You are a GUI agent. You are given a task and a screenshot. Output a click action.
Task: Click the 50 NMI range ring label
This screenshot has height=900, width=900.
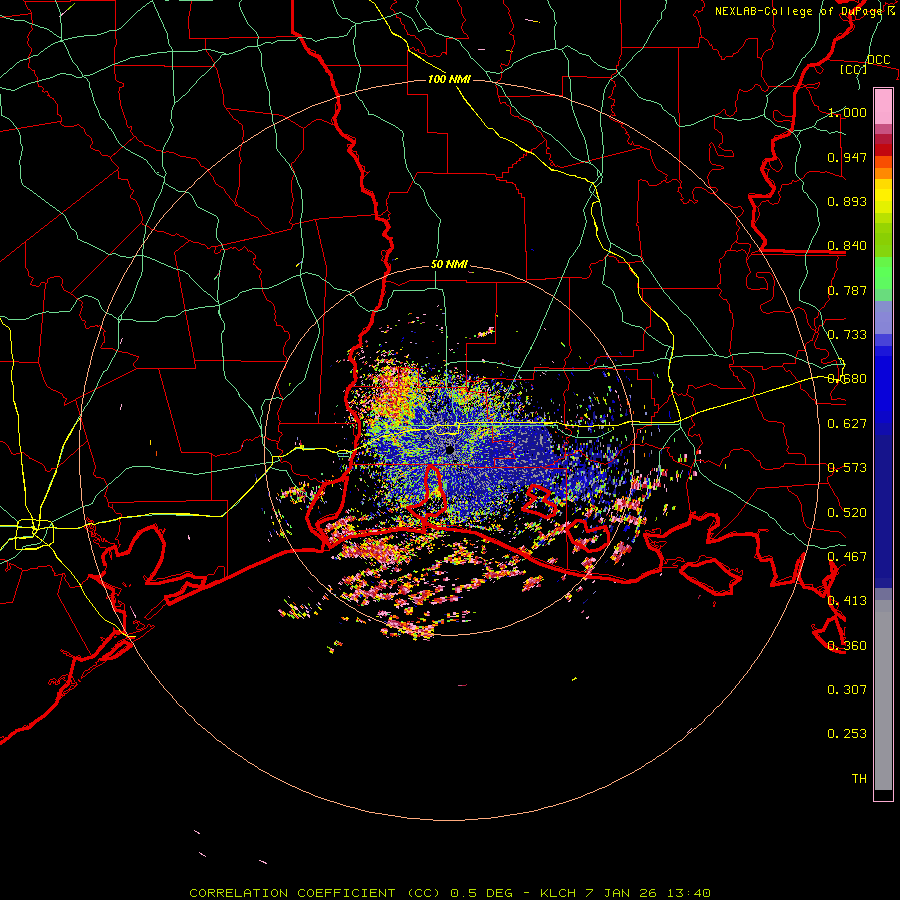point(449,265)
